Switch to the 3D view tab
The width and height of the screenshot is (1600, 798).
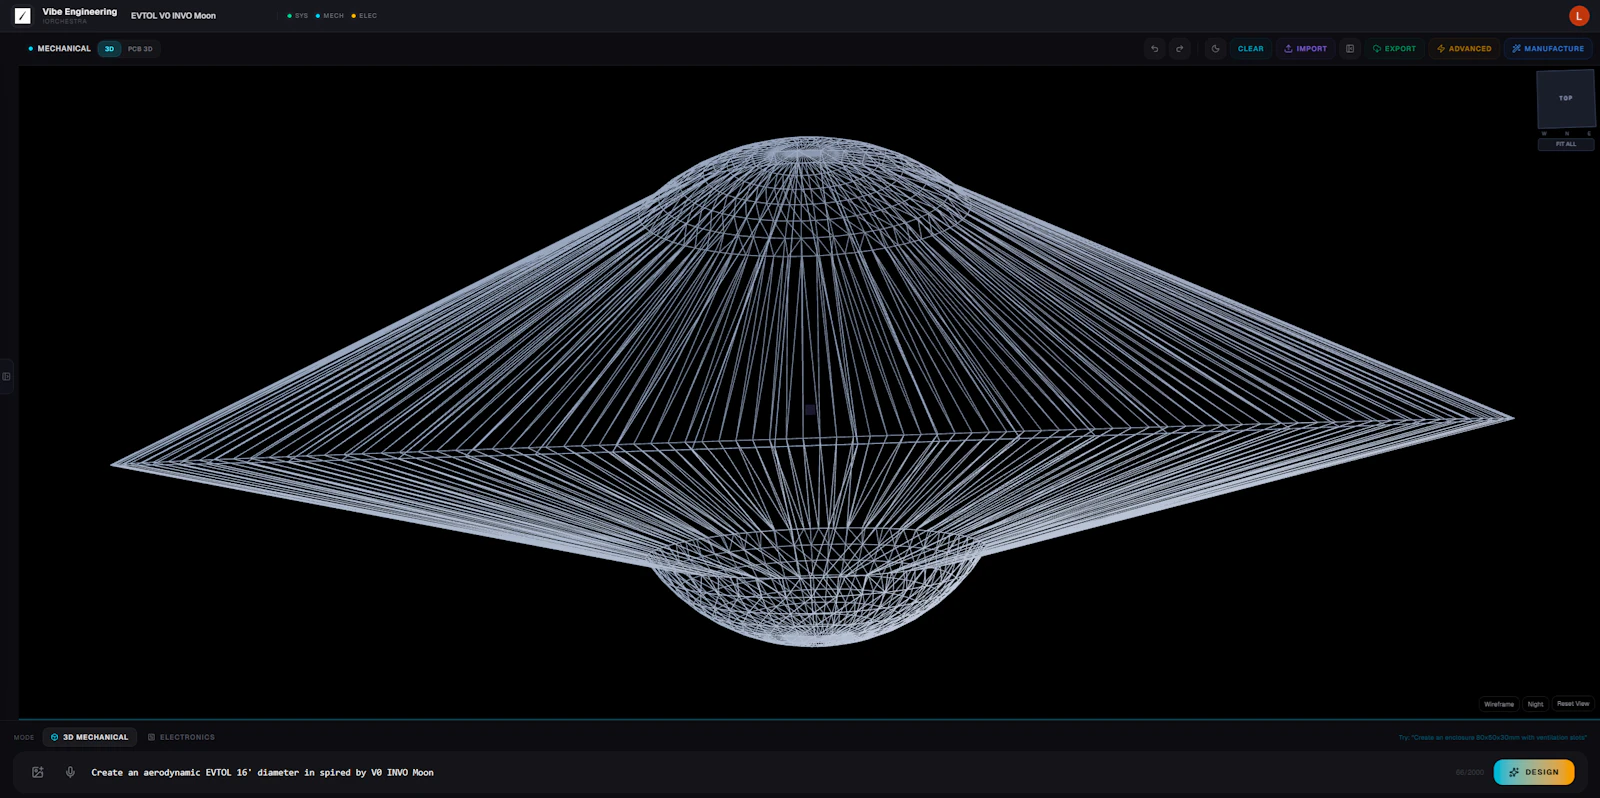coord(109,49)
